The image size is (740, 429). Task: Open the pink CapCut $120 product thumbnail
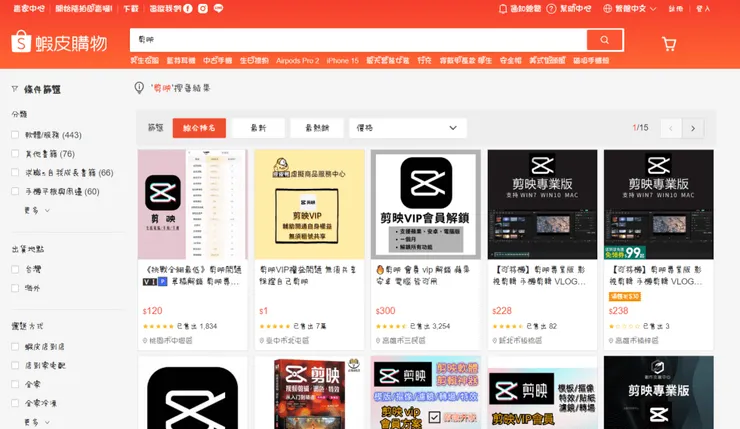(x=193, y=204)
